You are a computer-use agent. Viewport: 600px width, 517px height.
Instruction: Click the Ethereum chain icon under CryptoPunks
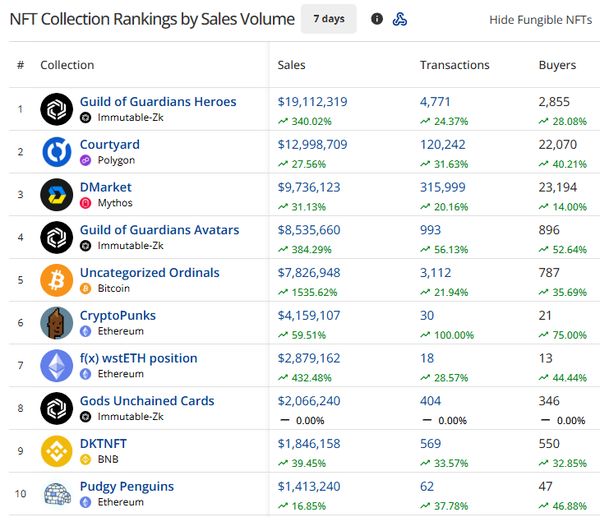(x=85, y=331)
